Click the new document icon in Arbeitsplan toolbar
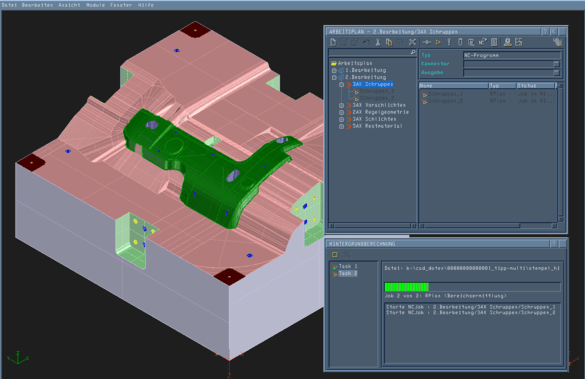The image size is (585, 379). pyautogui.click(x=333, y=43)
